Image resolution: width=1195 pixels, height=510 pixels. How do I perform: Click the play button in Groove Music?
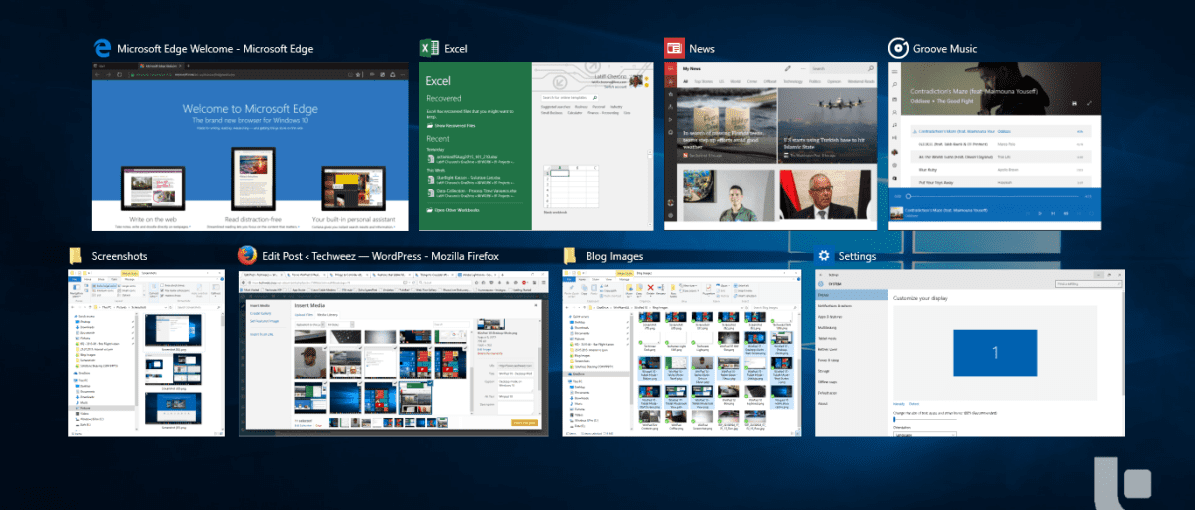1040,214
